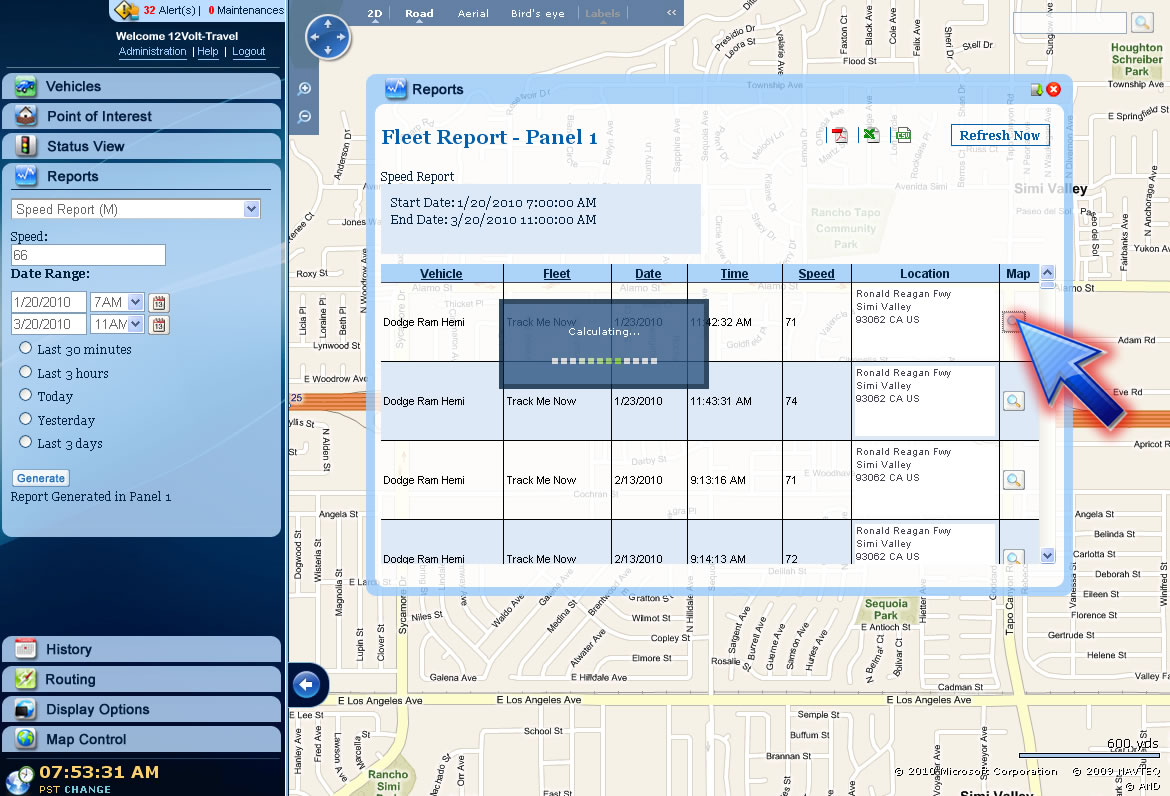Sort report by Vehicle column
This screenshot has width=1170, height=796.
click(441, 274)
